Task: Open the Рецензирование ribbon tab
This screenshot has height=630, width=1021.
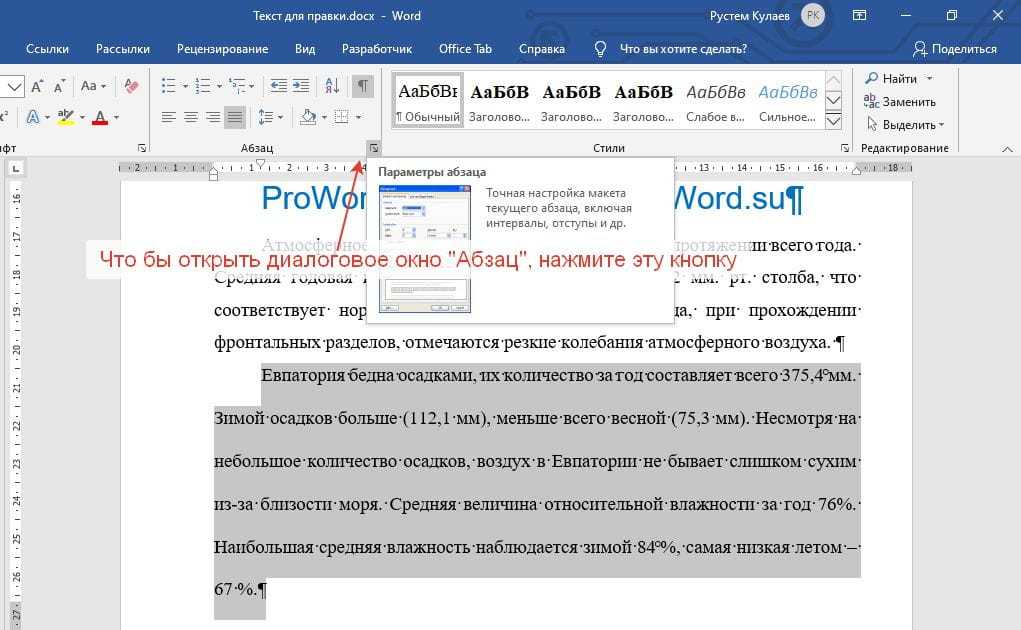Action: [222, 49]
